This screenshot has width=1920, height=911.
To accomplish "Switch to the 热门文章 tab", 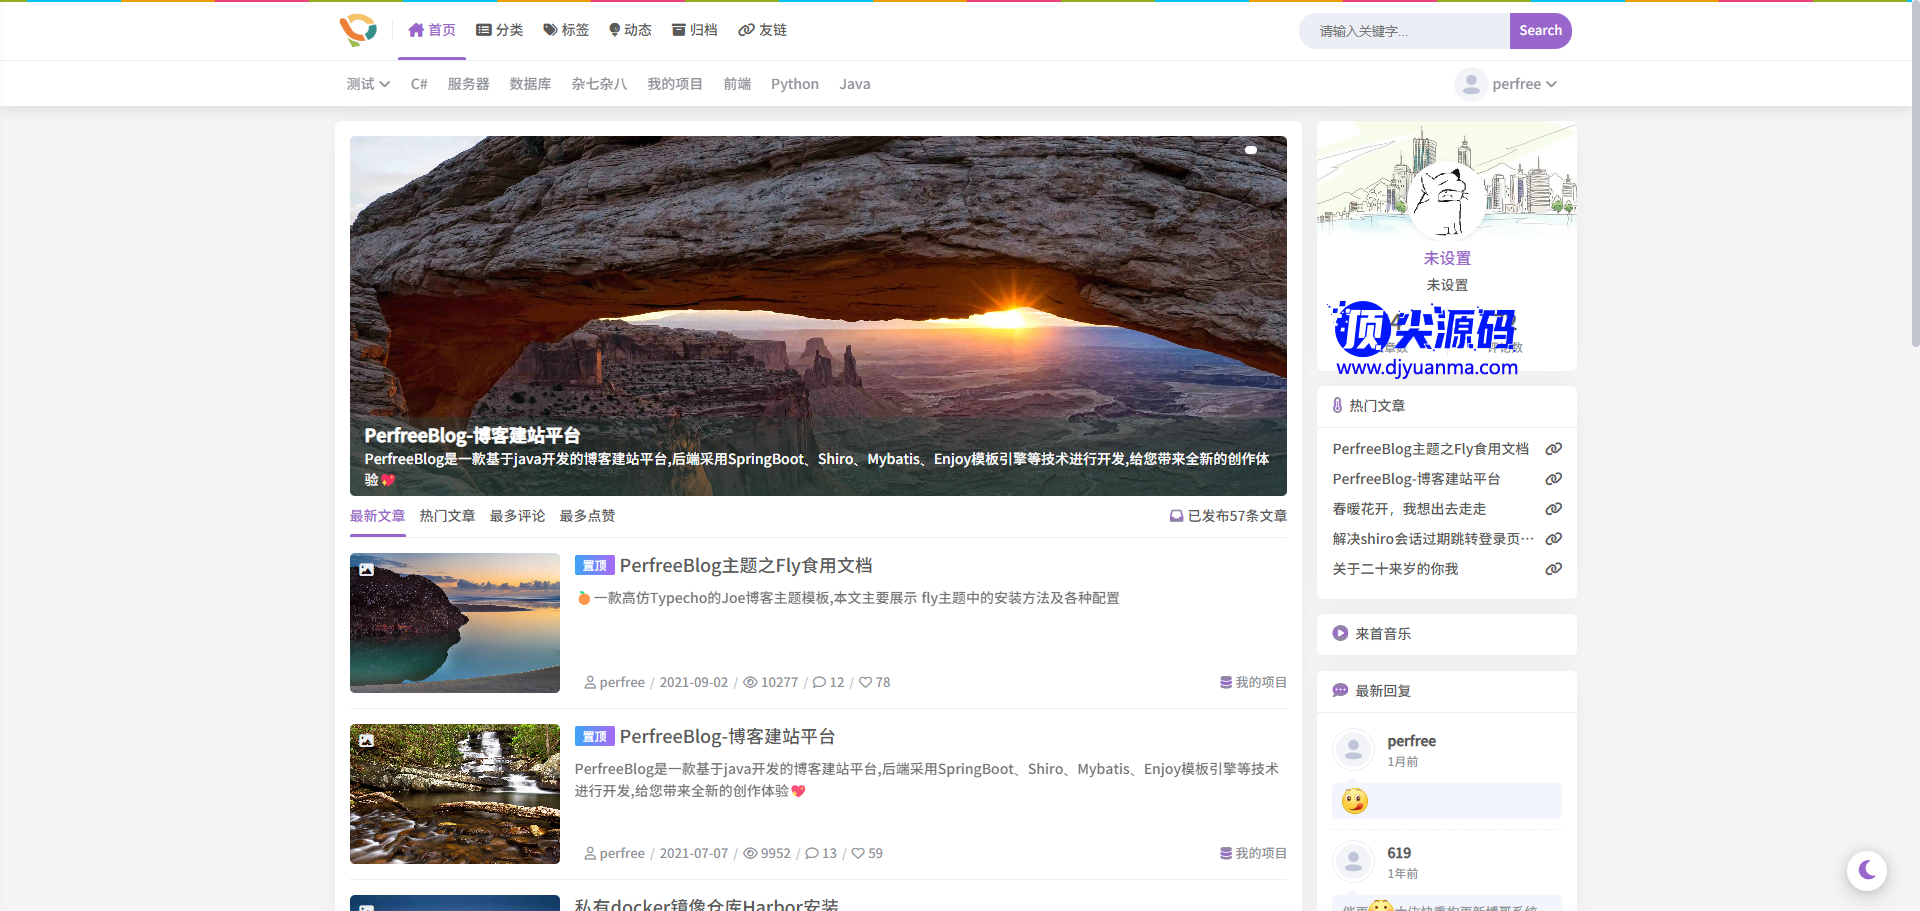I will (447, 516).
